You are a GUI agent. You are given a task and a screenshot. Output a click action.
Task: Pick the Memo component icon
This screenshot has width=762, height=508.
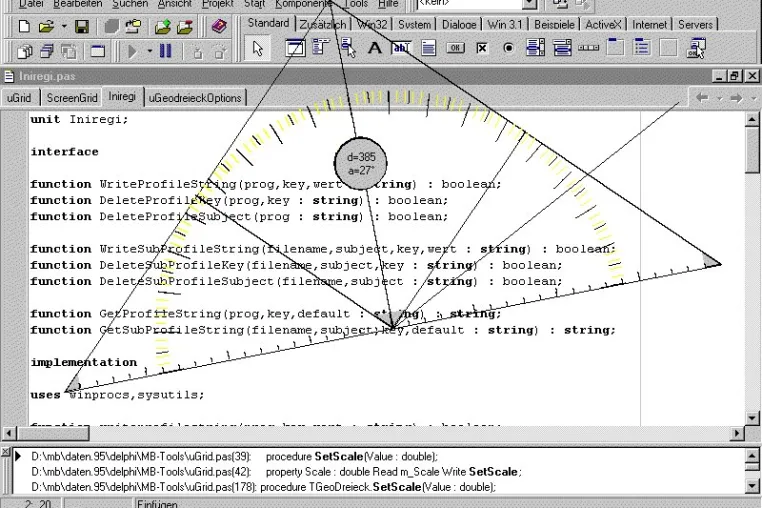click(x=428, y=48)
